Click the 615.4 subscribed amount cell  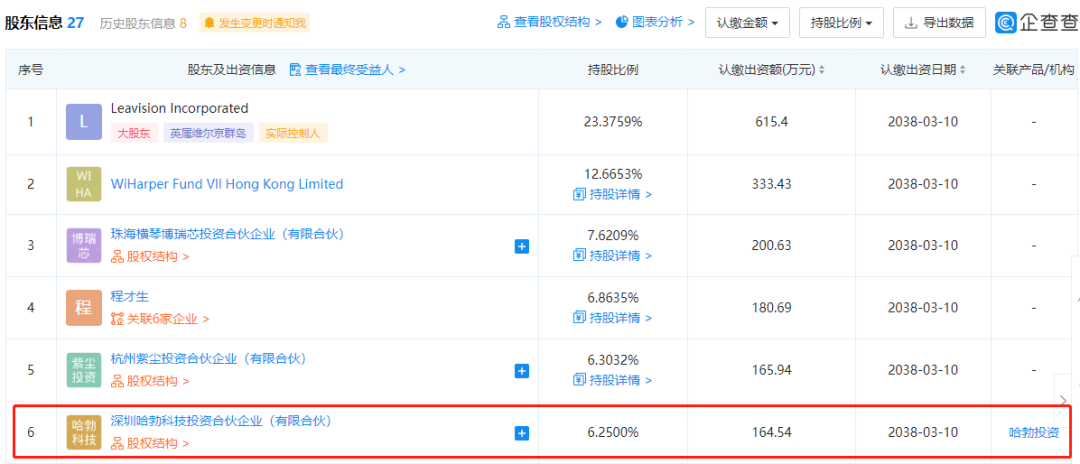[771, 122]
